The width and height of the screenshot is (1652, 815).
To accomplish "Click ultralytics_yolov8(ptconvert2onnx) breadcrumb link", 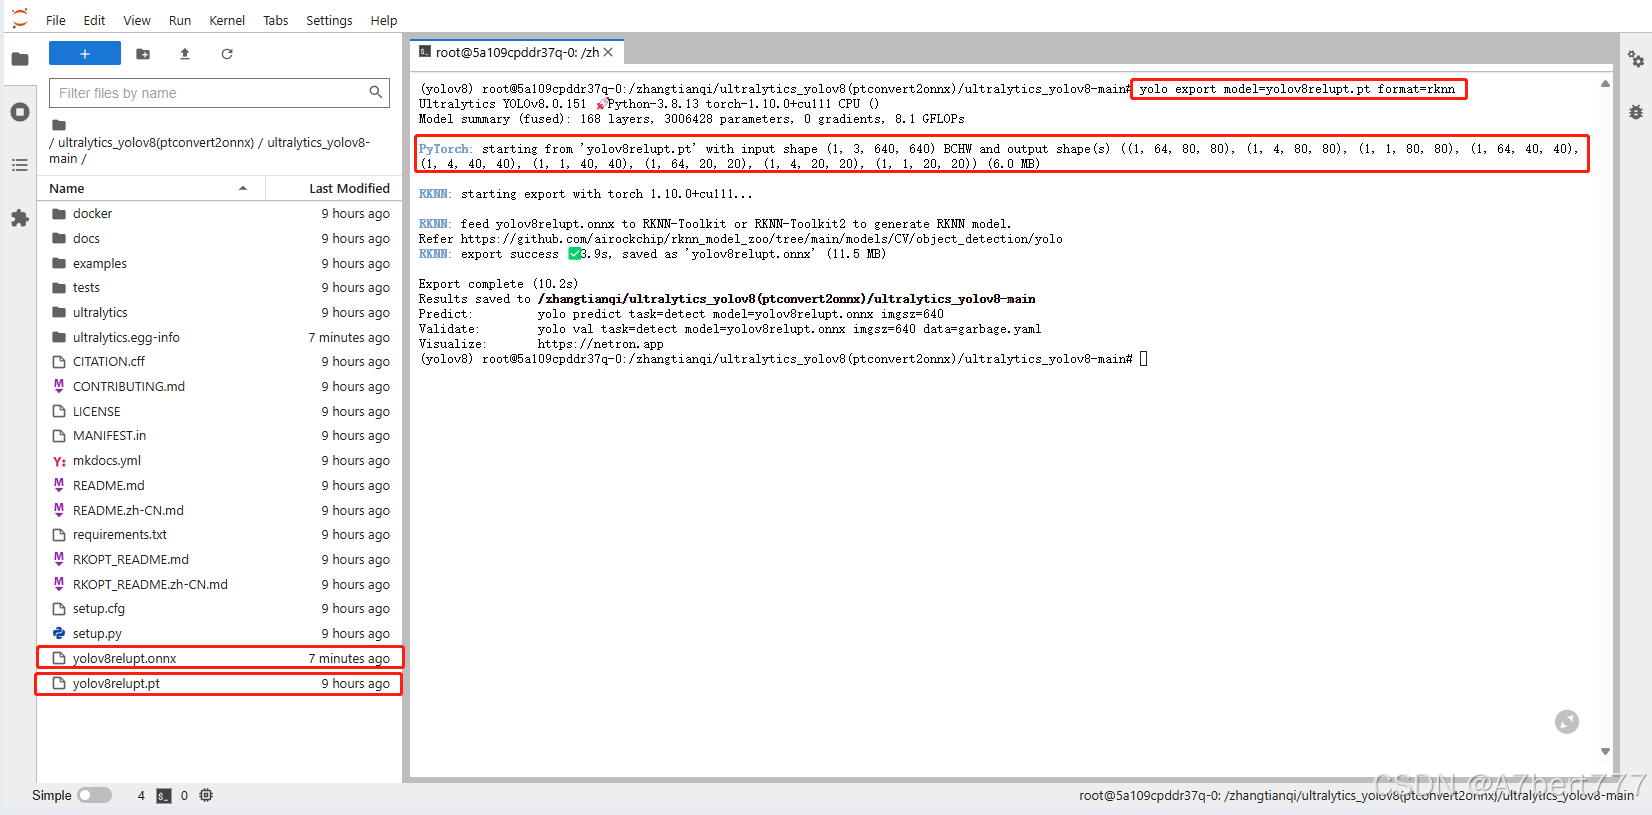I will point(156,142).
